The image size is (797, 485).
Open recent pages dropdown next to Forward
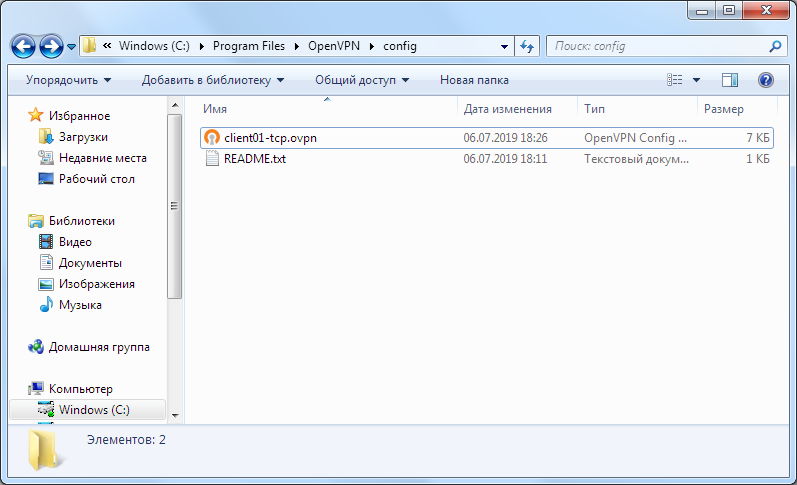71,47
